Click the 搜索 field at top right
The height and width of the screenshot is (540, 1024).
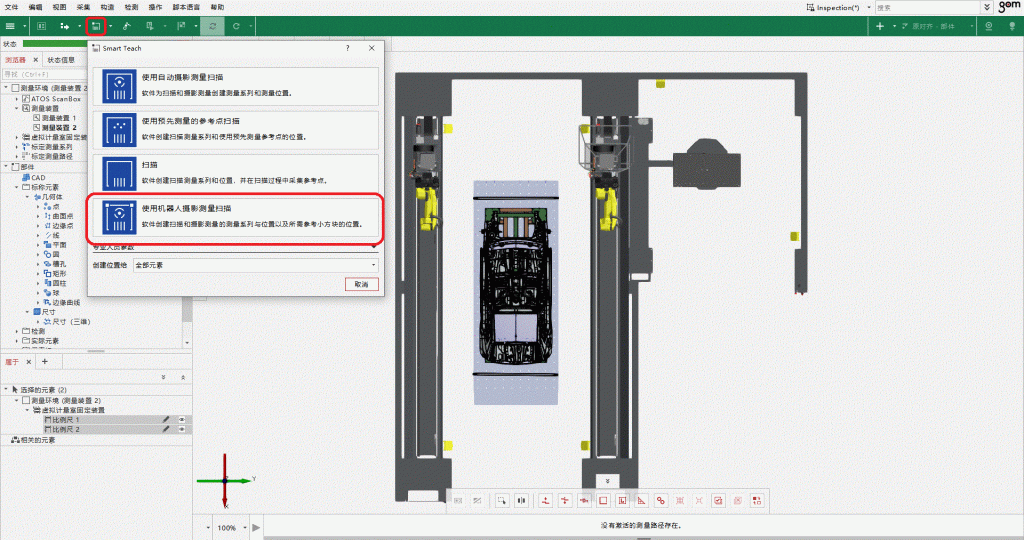[927, 7]
